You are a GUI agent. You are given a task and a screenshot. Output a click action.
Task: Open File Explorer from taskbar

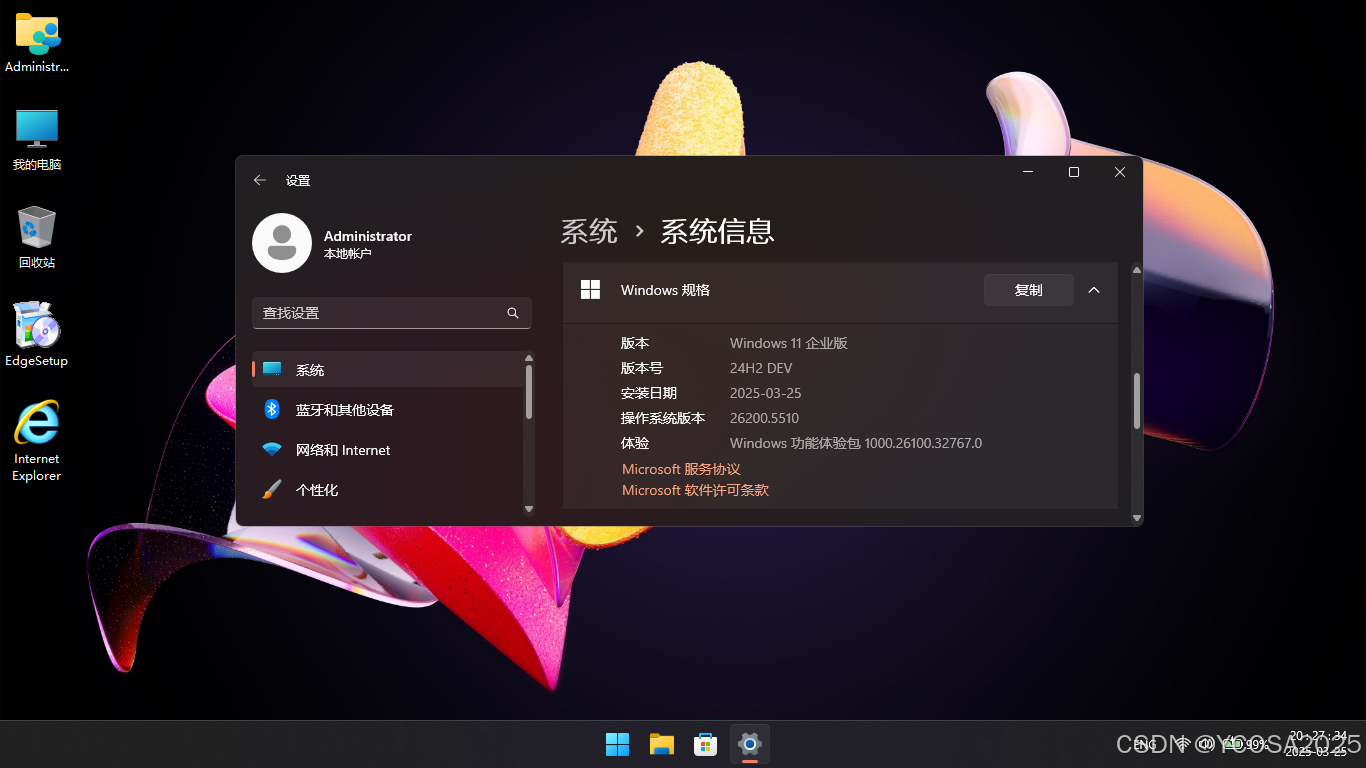[662, 744]
